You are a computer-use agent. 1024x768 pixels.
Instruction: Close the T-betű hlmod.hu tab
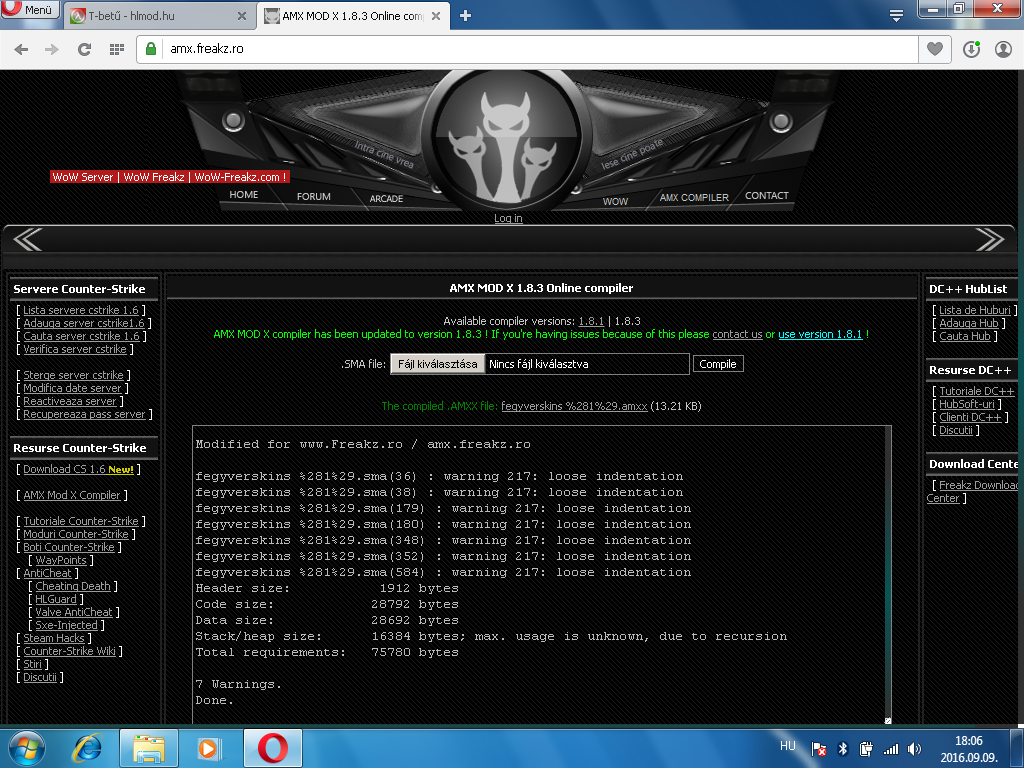(242, 16)
